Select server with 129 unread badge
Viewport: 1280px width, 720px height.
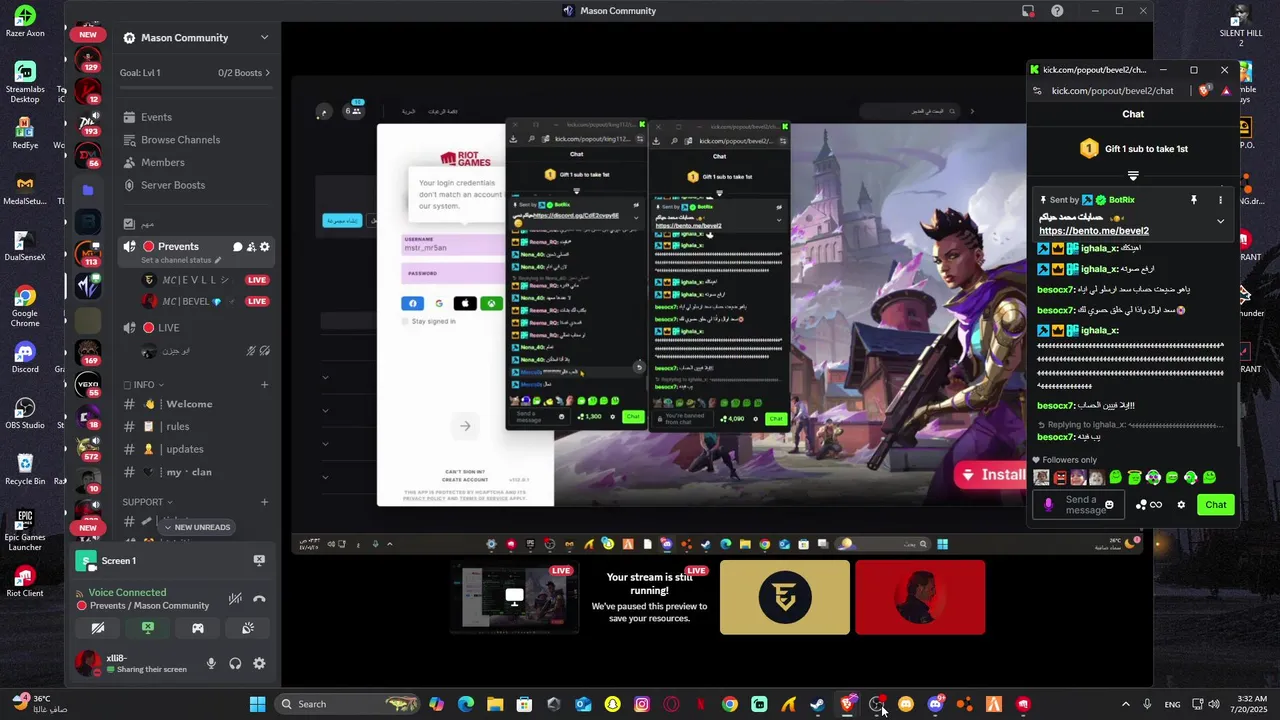[90, 59]
